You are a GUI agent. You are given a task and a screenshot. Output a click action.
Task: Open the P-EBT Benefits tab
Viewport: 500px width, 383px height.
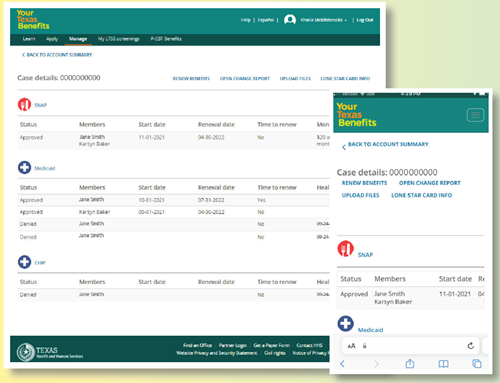click(166, 39)
